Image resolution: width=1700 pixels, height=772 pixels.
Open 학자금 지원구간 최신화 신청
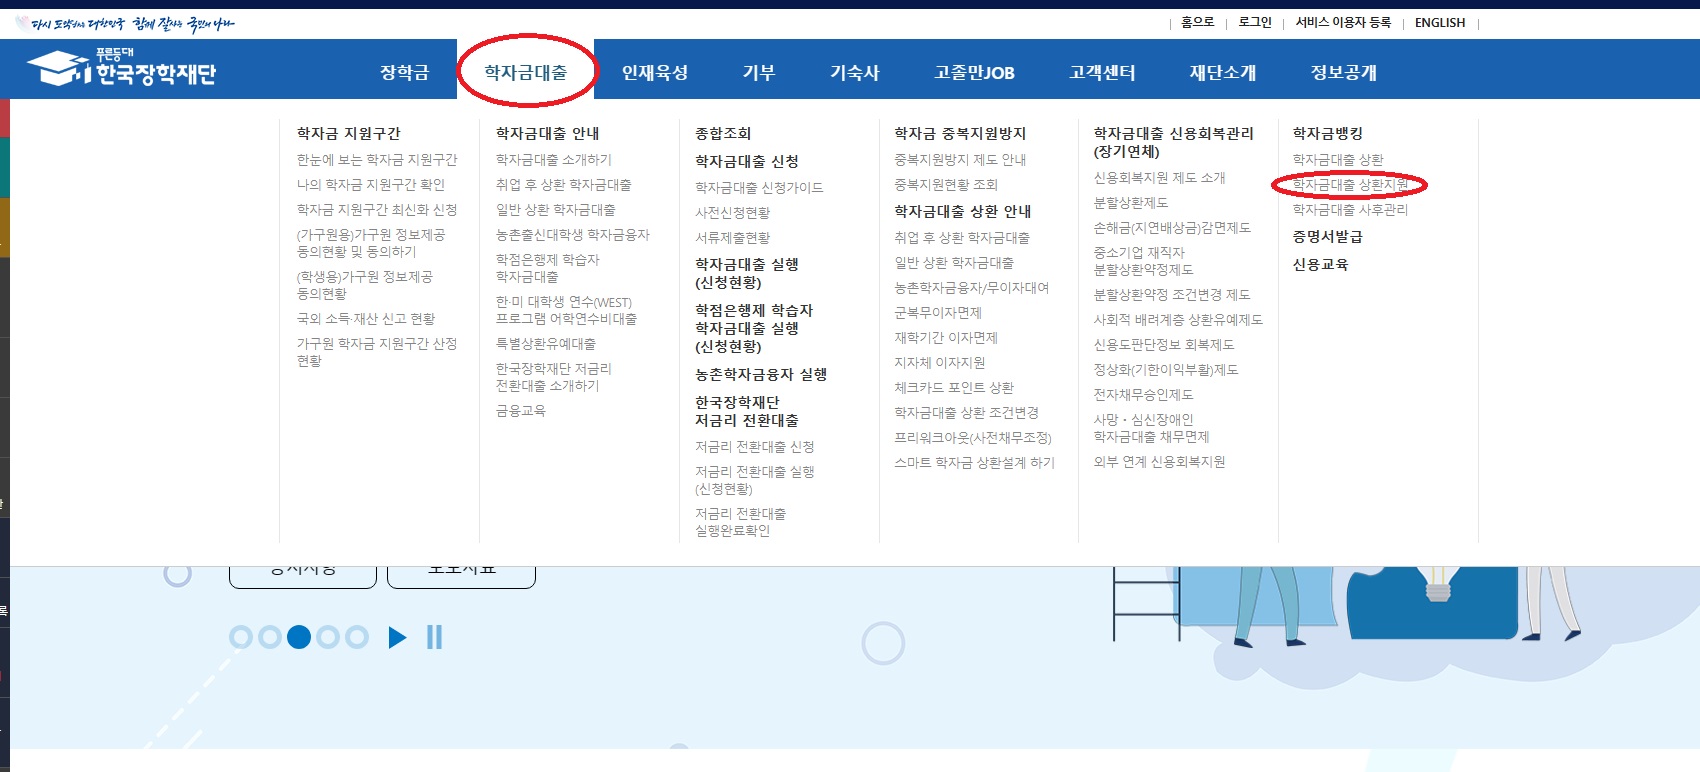(x=376, y=209)
